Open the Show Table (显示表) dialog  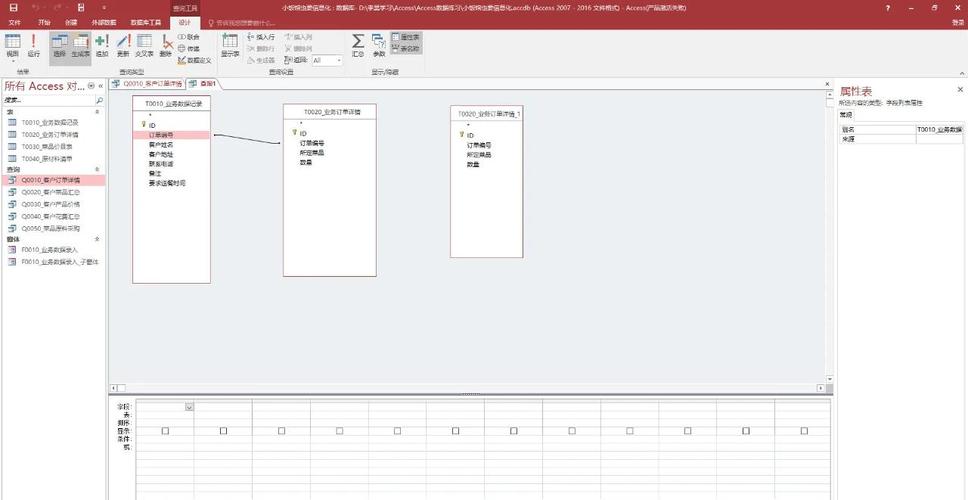[x=230, y=47]
